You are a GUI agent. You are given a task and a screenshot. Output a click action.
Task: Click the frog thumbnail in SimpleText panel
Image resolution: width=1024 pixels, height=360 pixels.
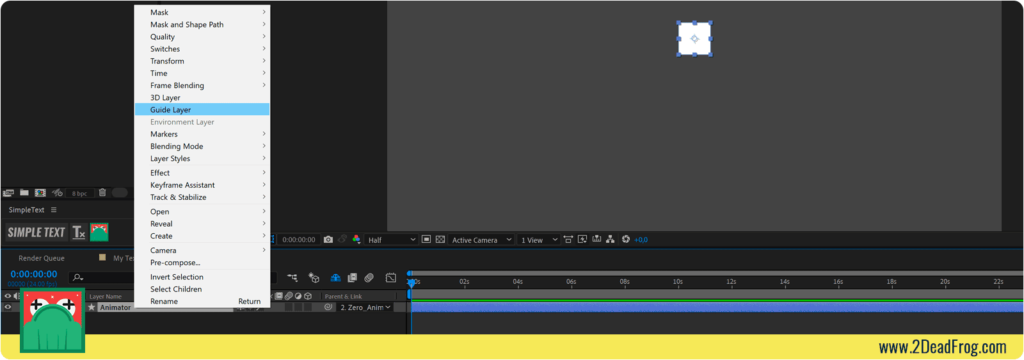[99, 232]
